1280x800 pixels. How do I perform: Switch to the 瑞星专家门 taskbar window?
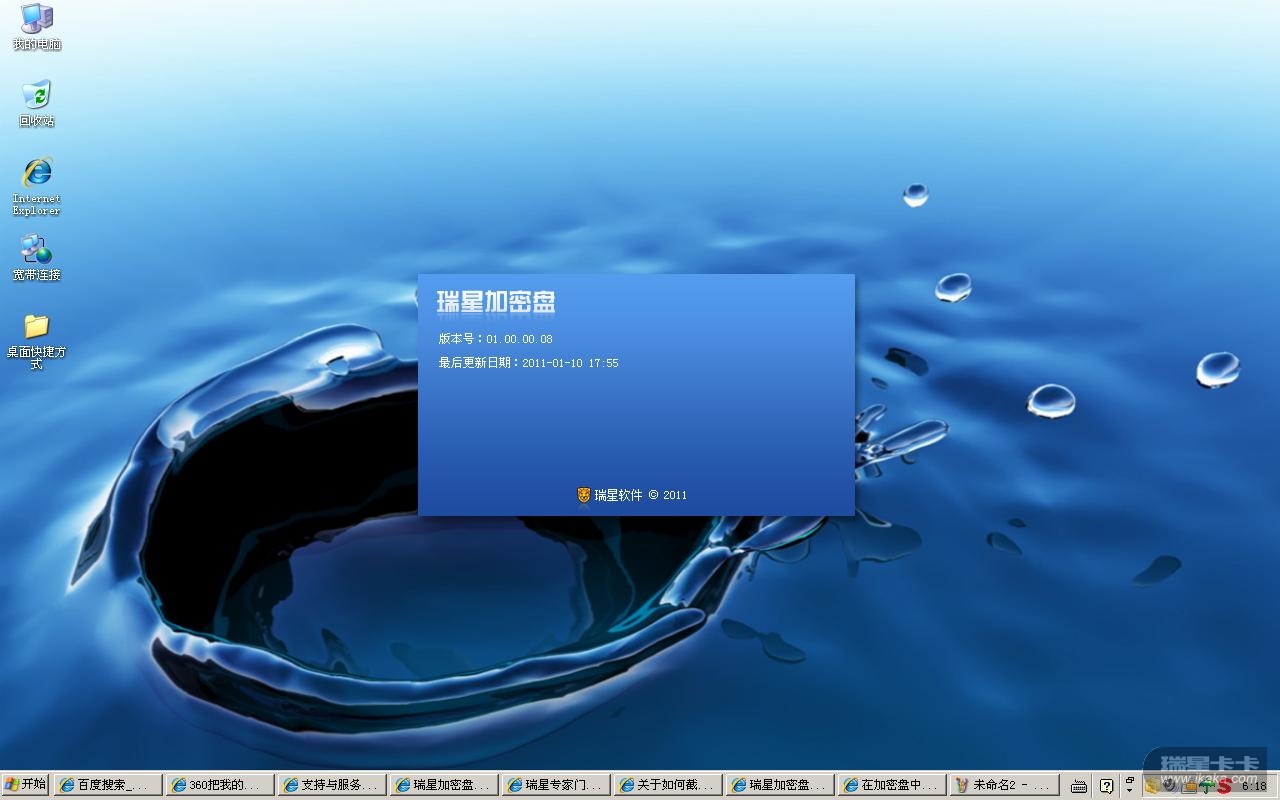[555, 785]
